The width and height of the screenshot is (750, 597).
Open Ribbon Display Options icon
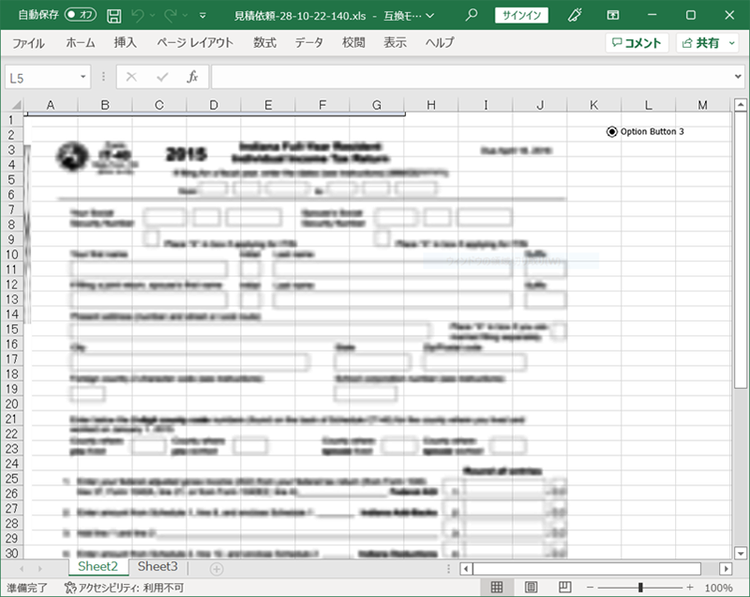(613, 15)
